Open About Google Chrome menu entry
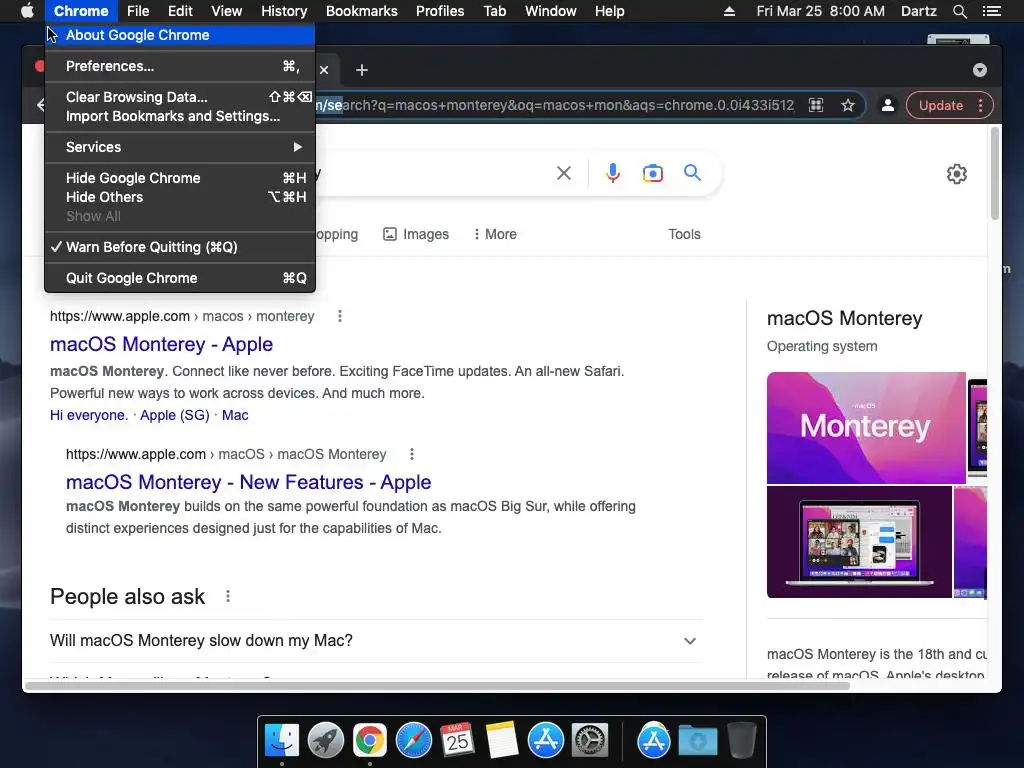 click(x=180, y=35)
